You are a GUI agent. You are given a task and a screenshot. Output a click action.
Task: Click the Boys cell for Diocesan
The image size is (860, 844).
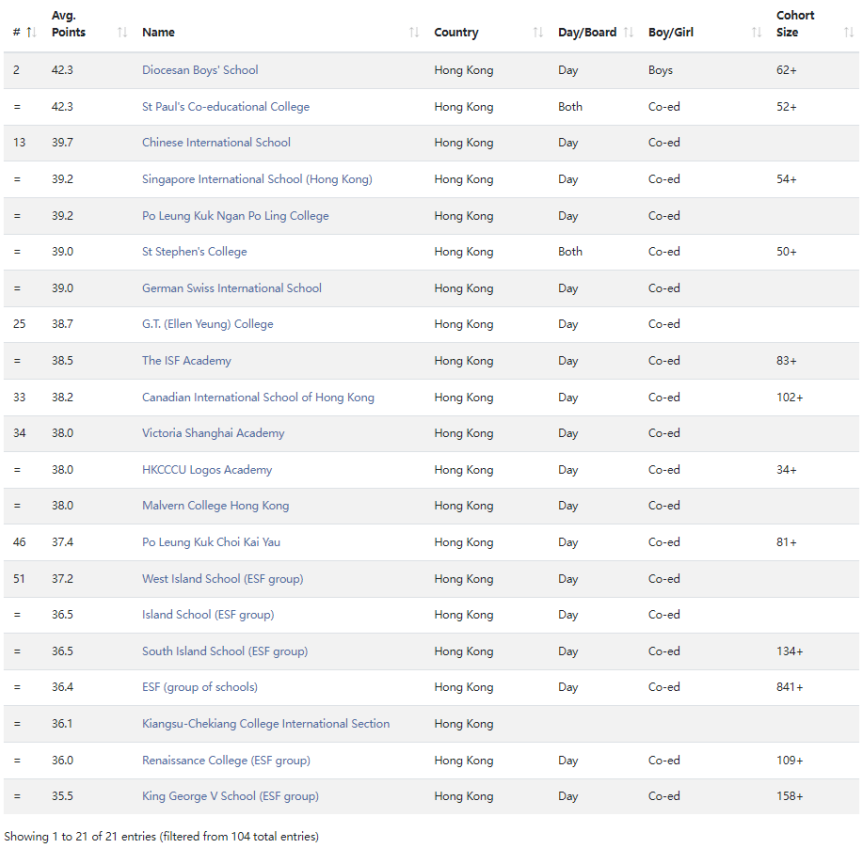(x=660, y=70)
